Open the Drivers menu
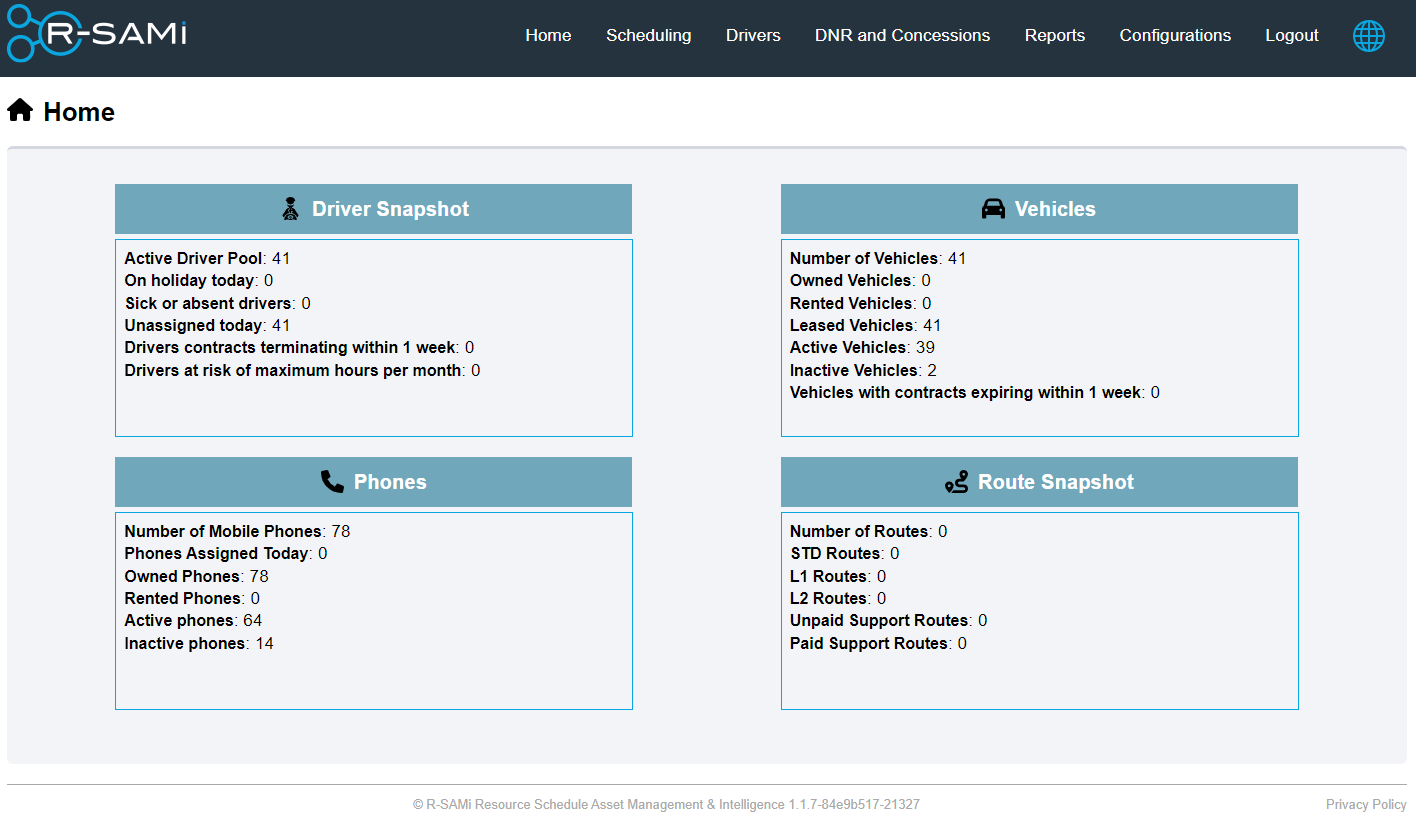Image resolution: width=1416 pixels, height=828 pixels. (753, 35)
